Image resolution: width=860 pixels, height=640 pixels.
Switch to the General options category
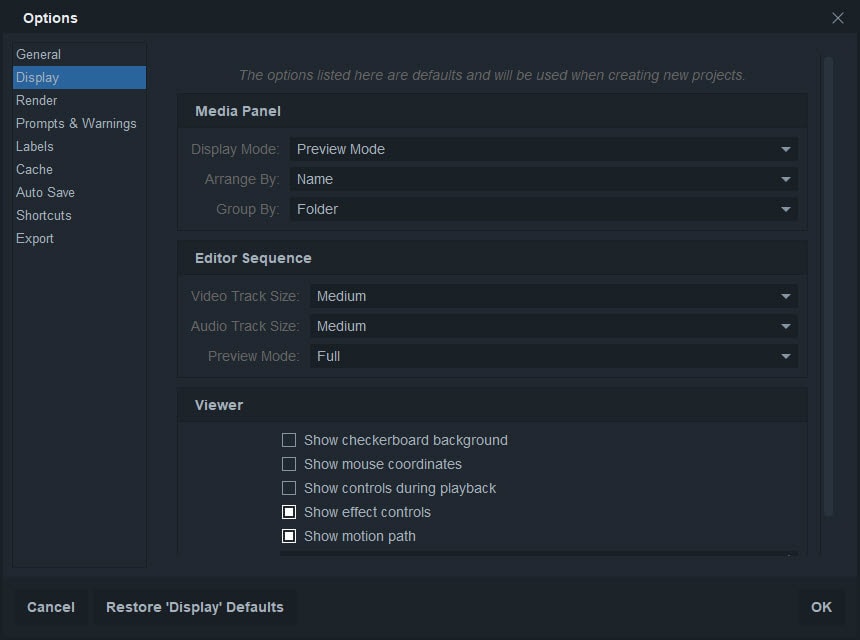pos(38,54)
